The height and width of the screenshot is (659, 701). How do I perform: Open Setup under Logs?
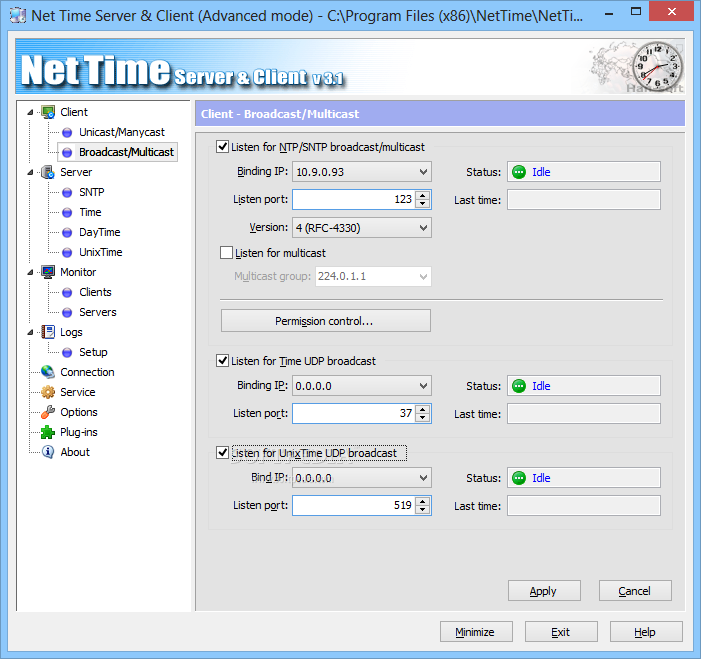[x=93, y=352]
